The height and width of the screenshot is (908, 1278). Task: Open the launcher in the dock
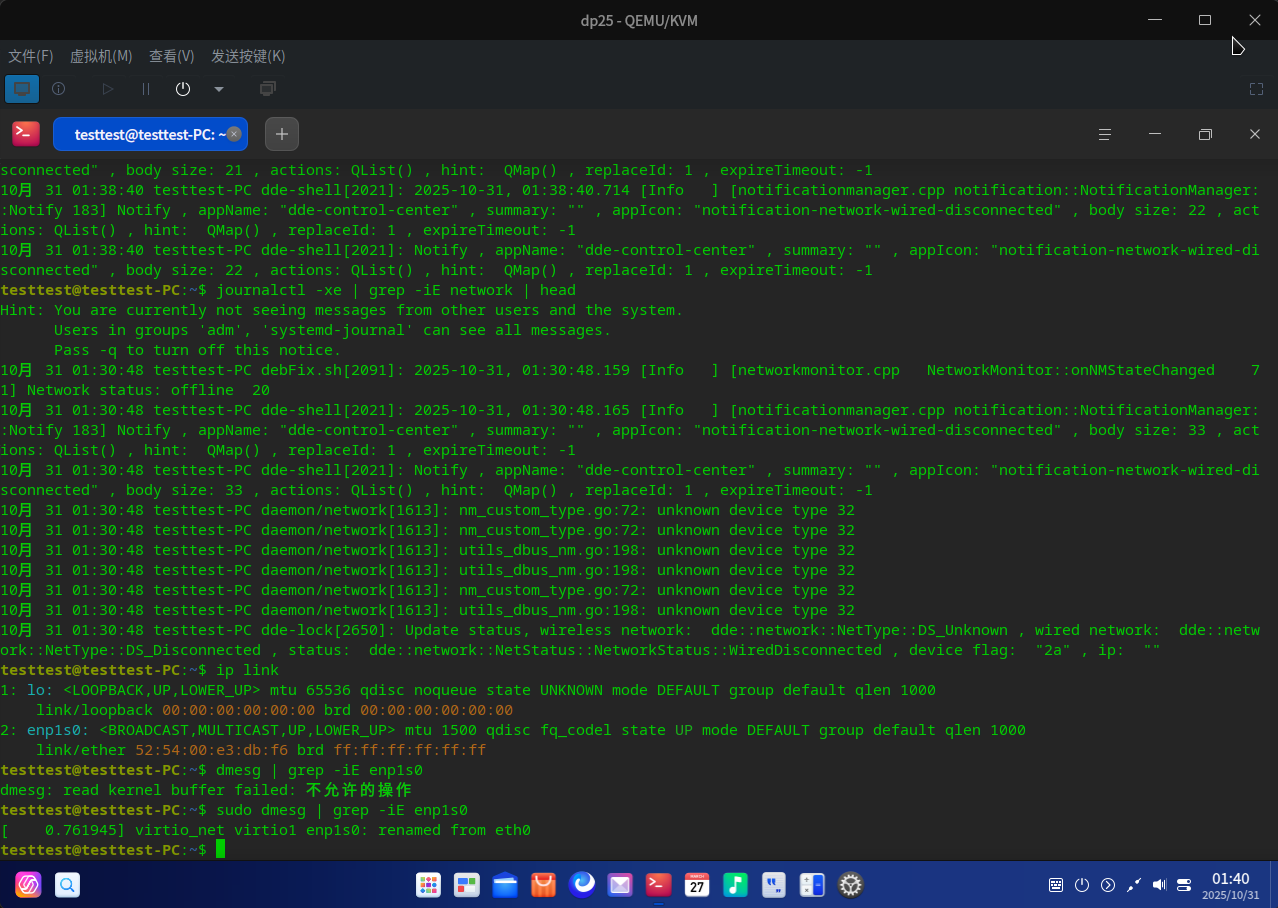[x=28, y=885]
